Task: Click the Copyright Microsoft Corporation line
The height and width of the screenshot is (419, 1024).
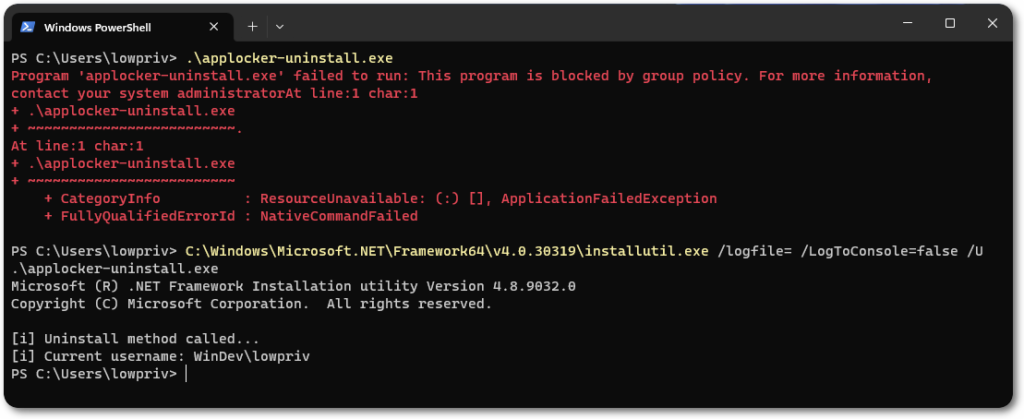Action: point(250,304)
